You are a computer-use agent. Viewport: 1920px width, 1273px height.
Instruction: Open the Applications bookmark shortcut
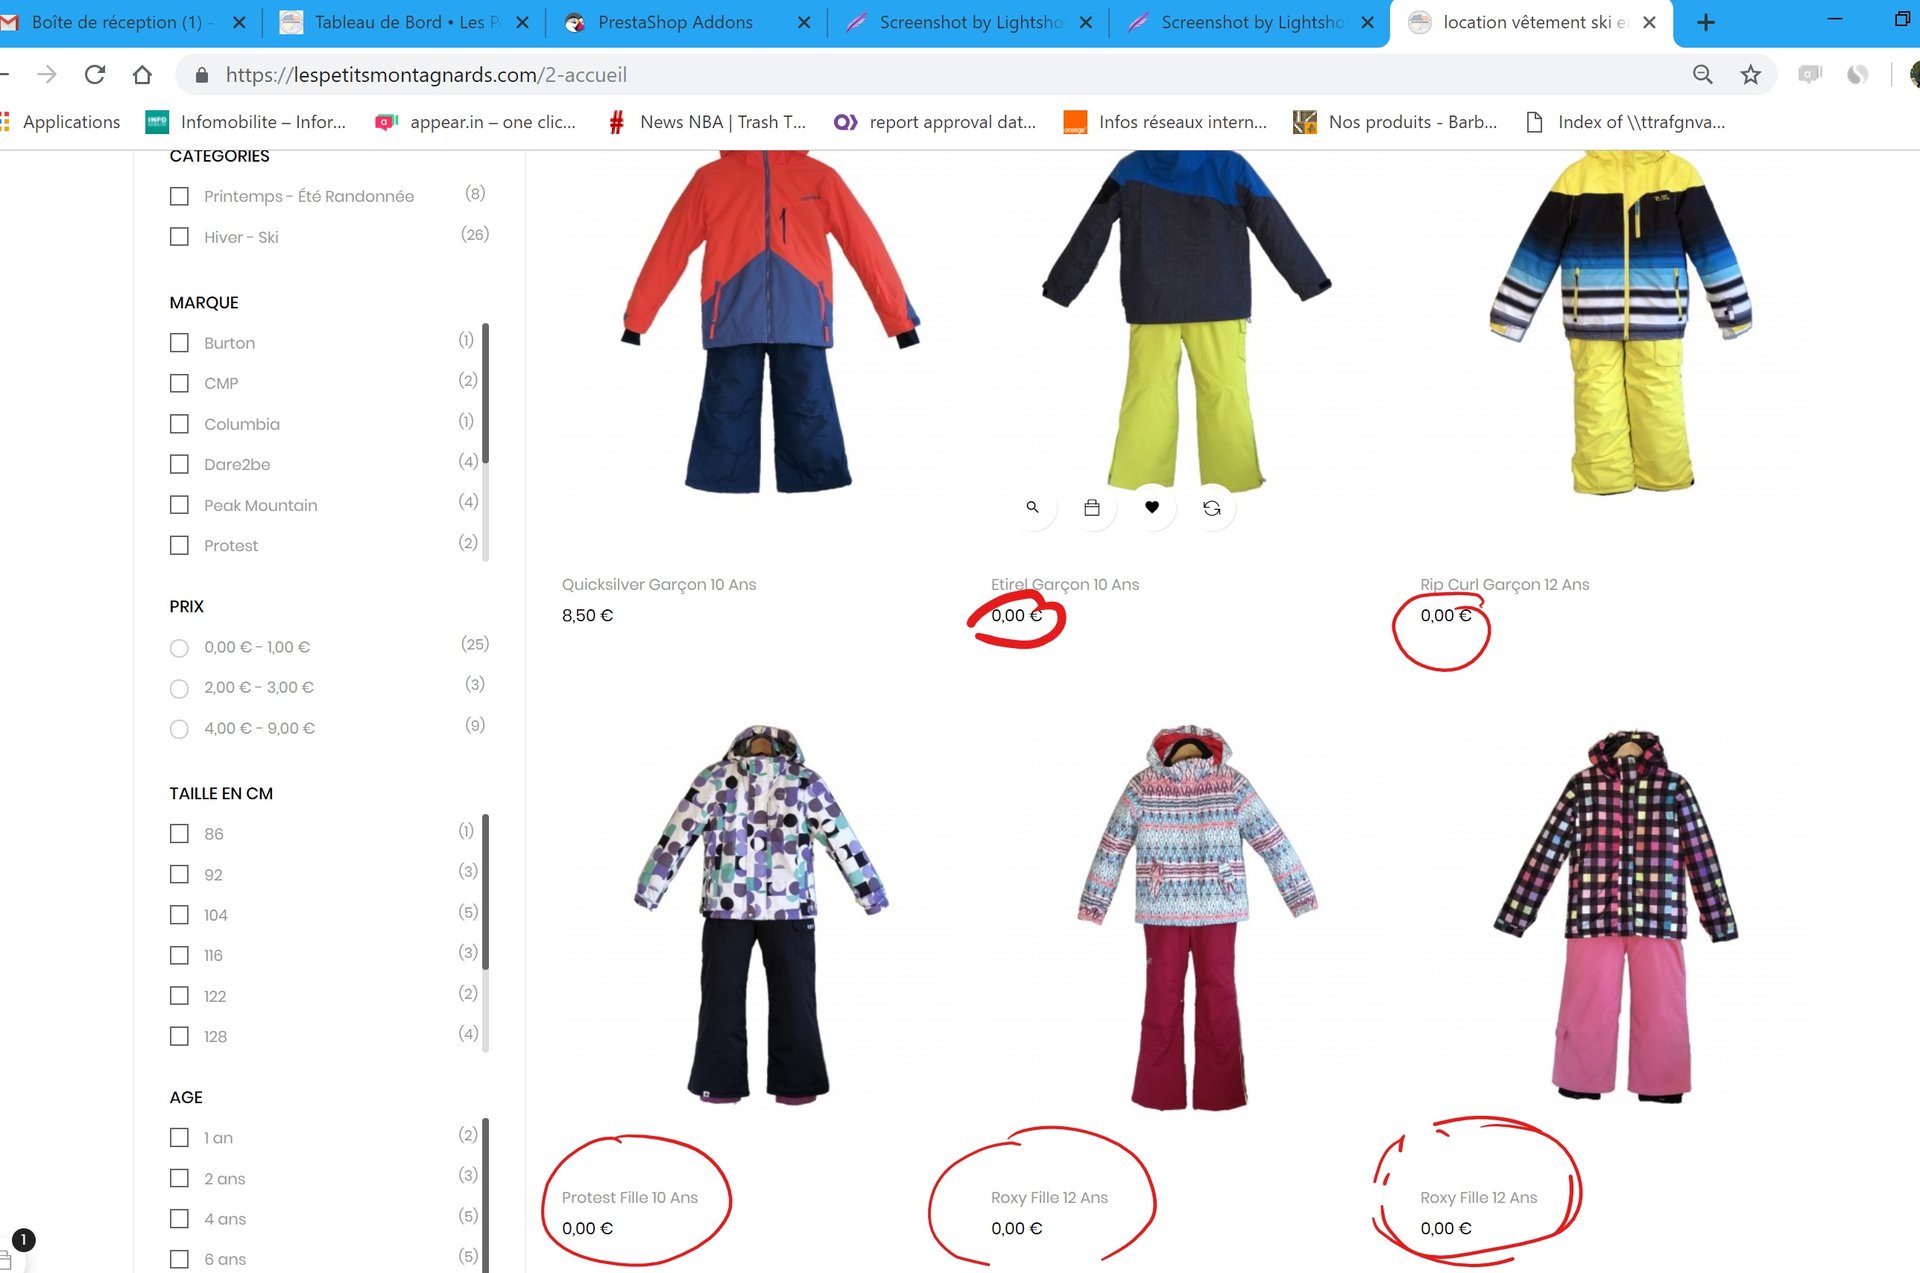[60, 122]
